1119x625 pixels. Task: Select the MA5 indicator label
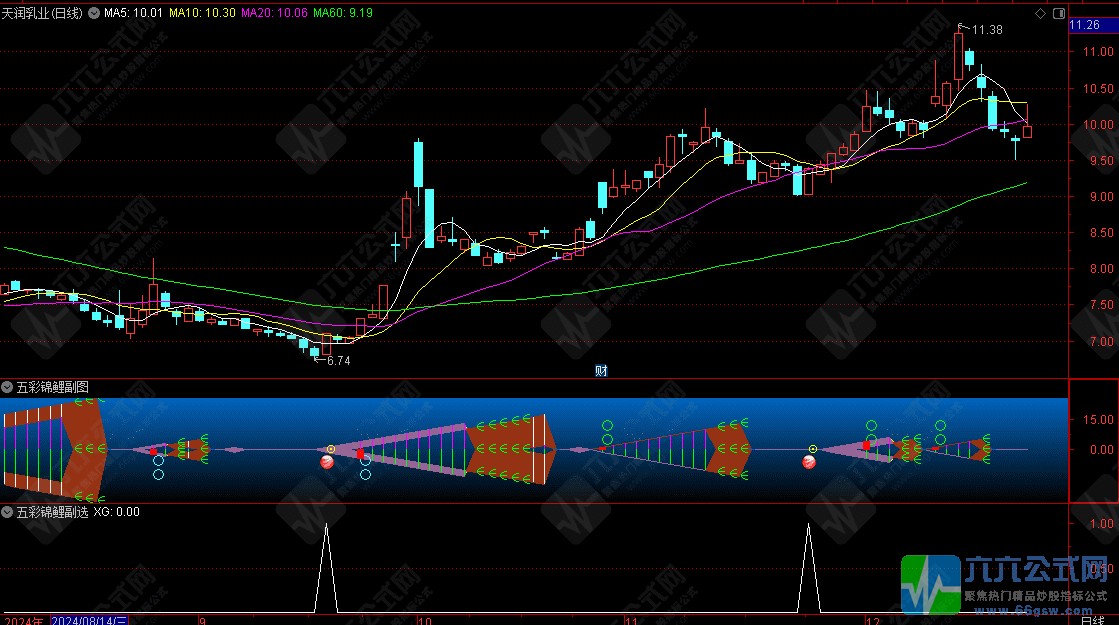(133, 13)
